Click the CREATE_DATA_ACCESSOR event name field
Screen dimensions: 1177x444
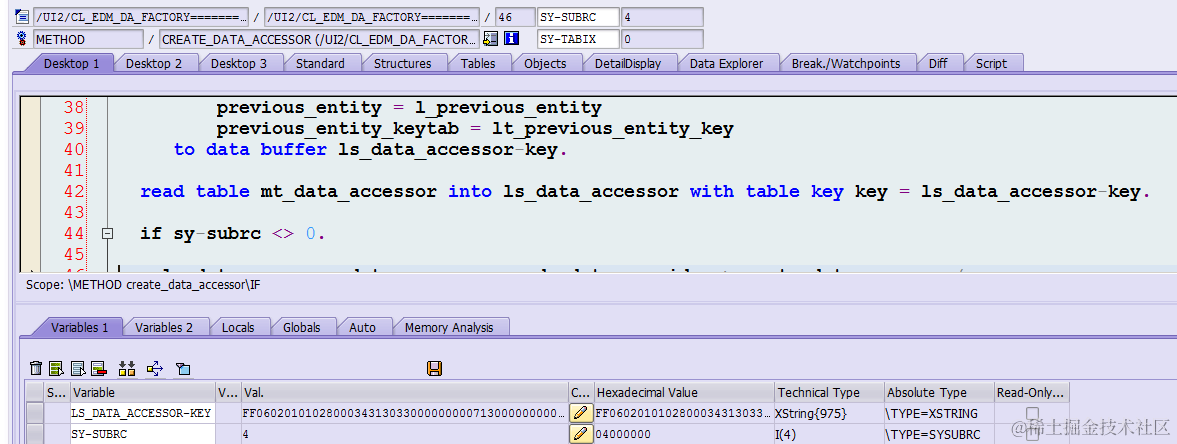coord(318,39)
